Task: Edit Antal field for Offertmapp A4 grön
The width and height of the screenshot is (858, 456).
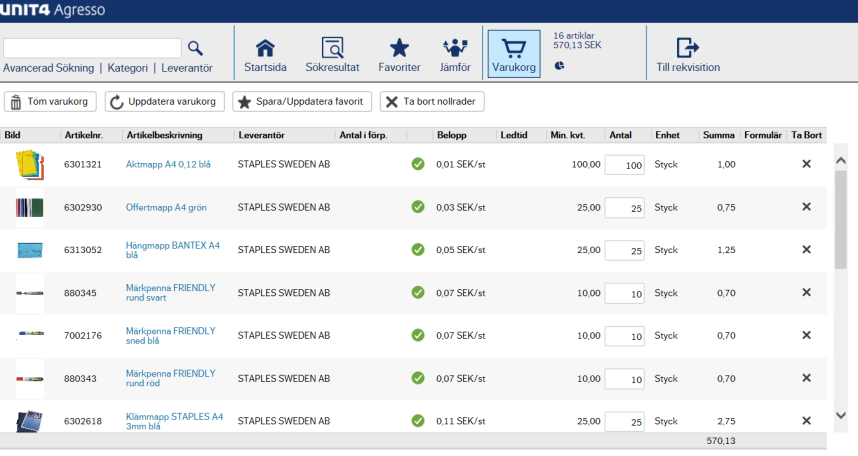Action: [x=624, y=208]
